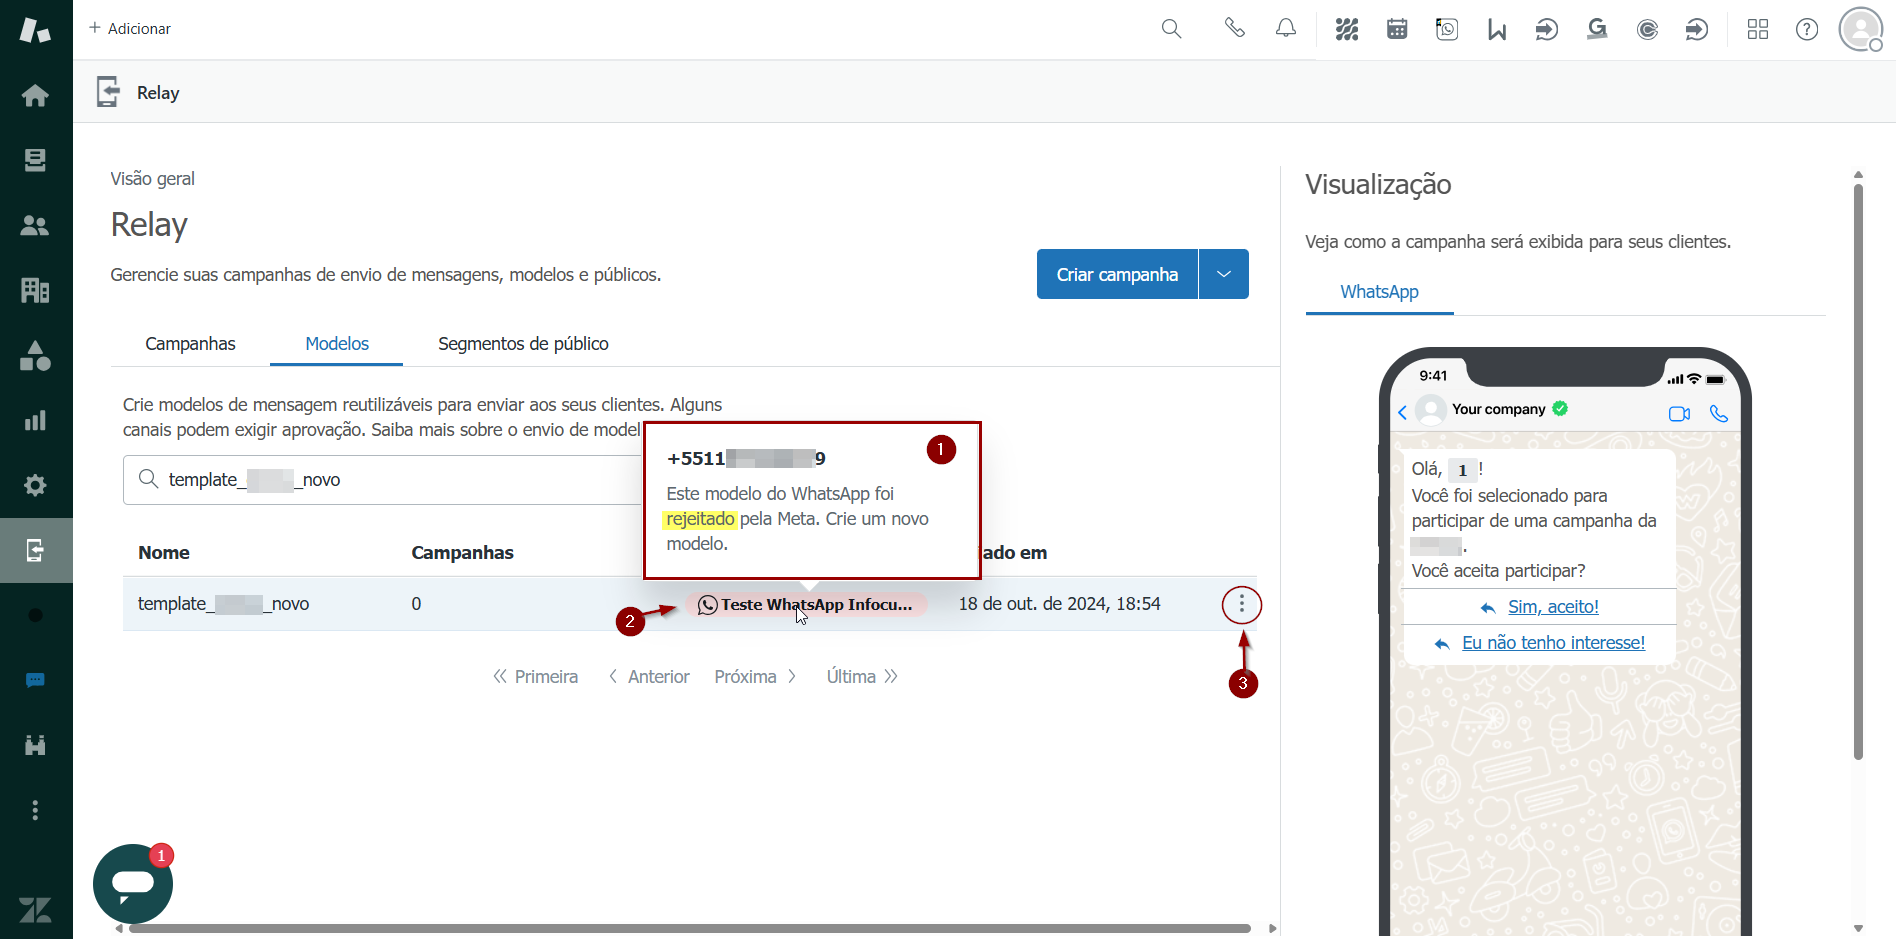Open the Segmentos de público tab
Screen dimensions: 1896x939
point(523,344)
